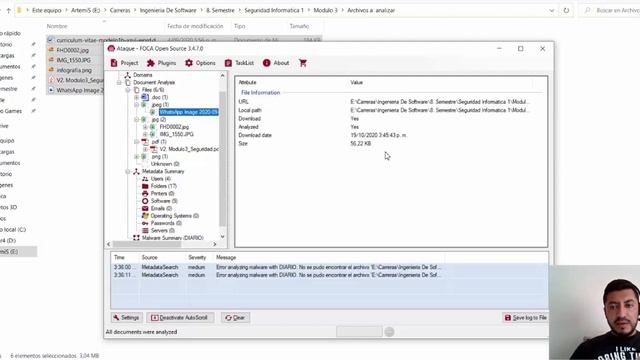The height and width of the screenshot is (360, 640).
Task: Select IMG_1550.JPG in the FOCA tree
Action: (x=176, y=134)
